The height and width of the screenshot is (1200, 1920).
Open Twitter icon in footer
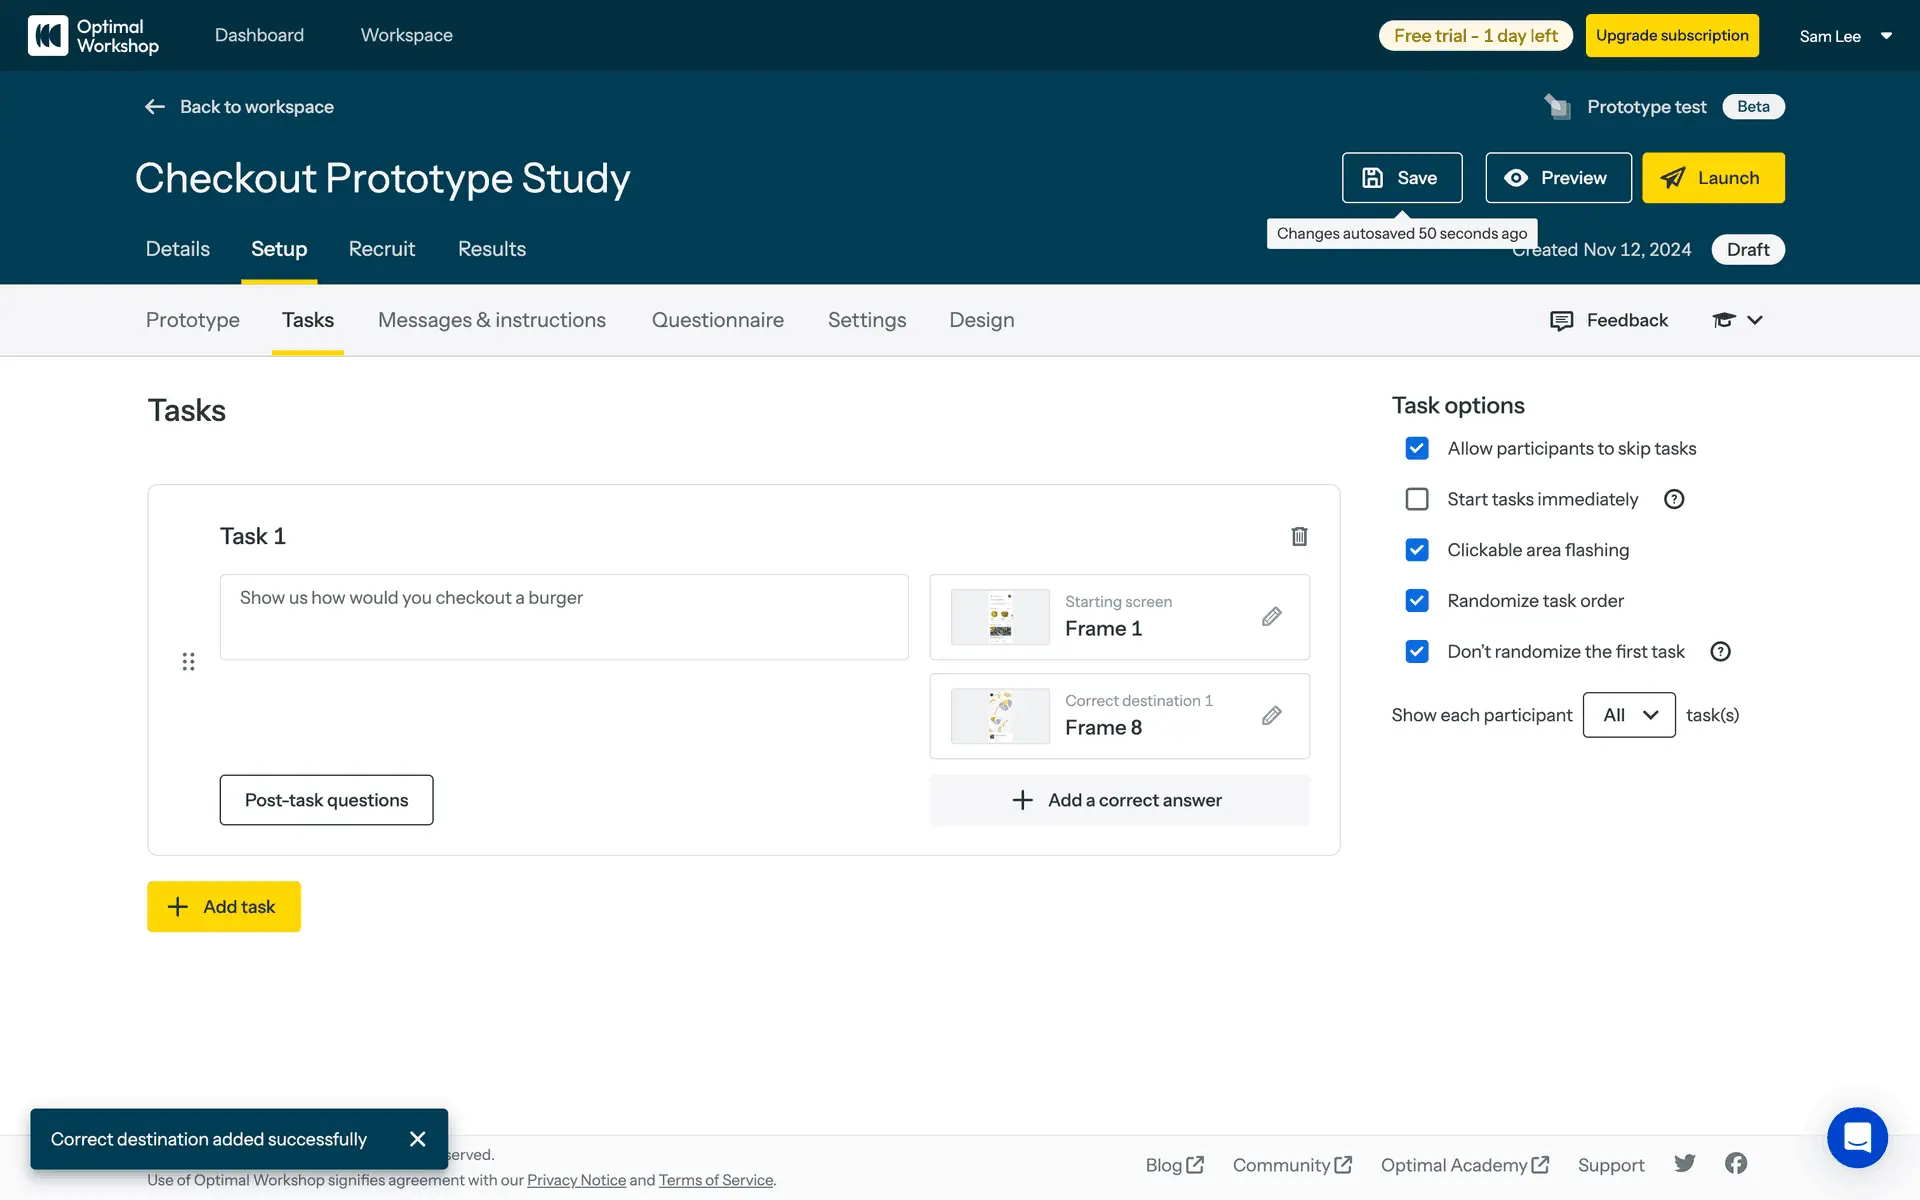(1685, 1163)
